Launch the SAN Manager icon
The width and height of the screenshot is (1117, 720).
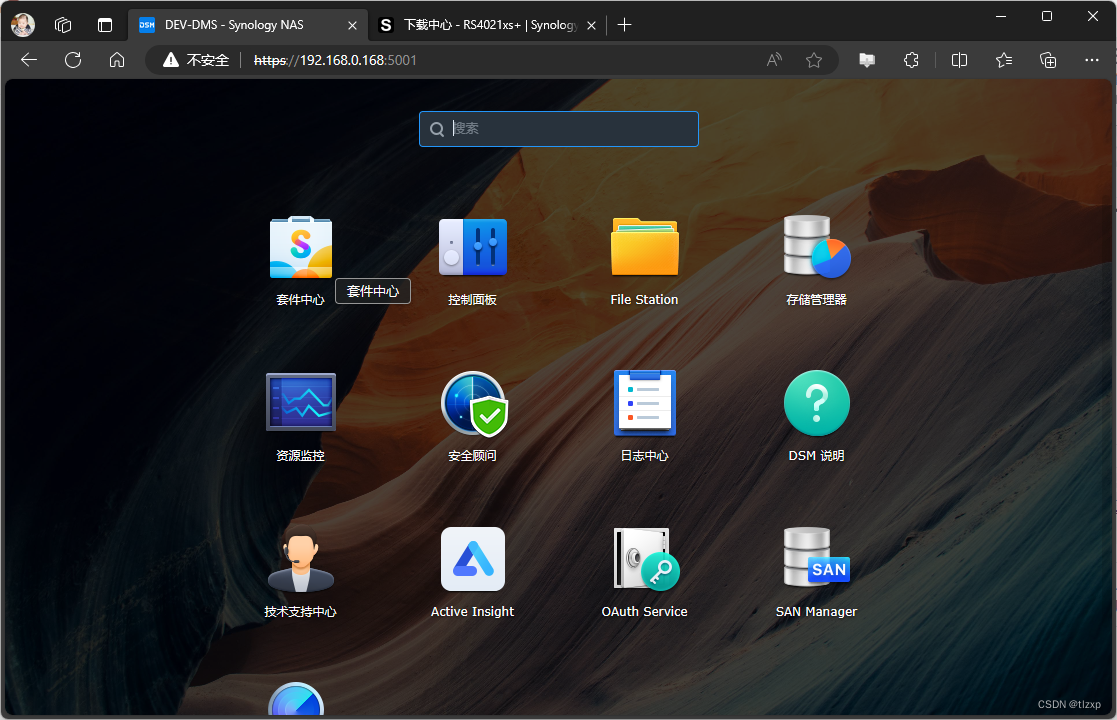point(816,558)
